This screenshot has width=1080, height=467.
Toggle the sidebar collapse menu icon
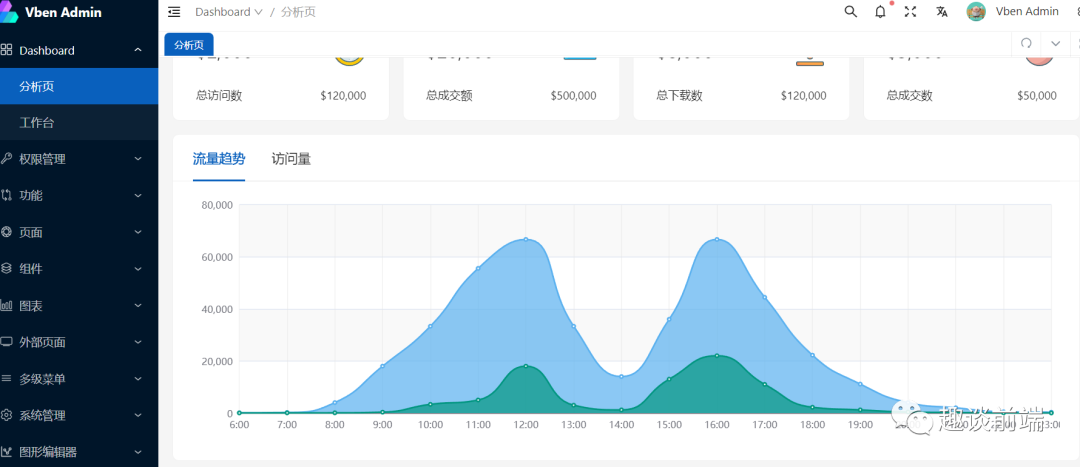174,12
